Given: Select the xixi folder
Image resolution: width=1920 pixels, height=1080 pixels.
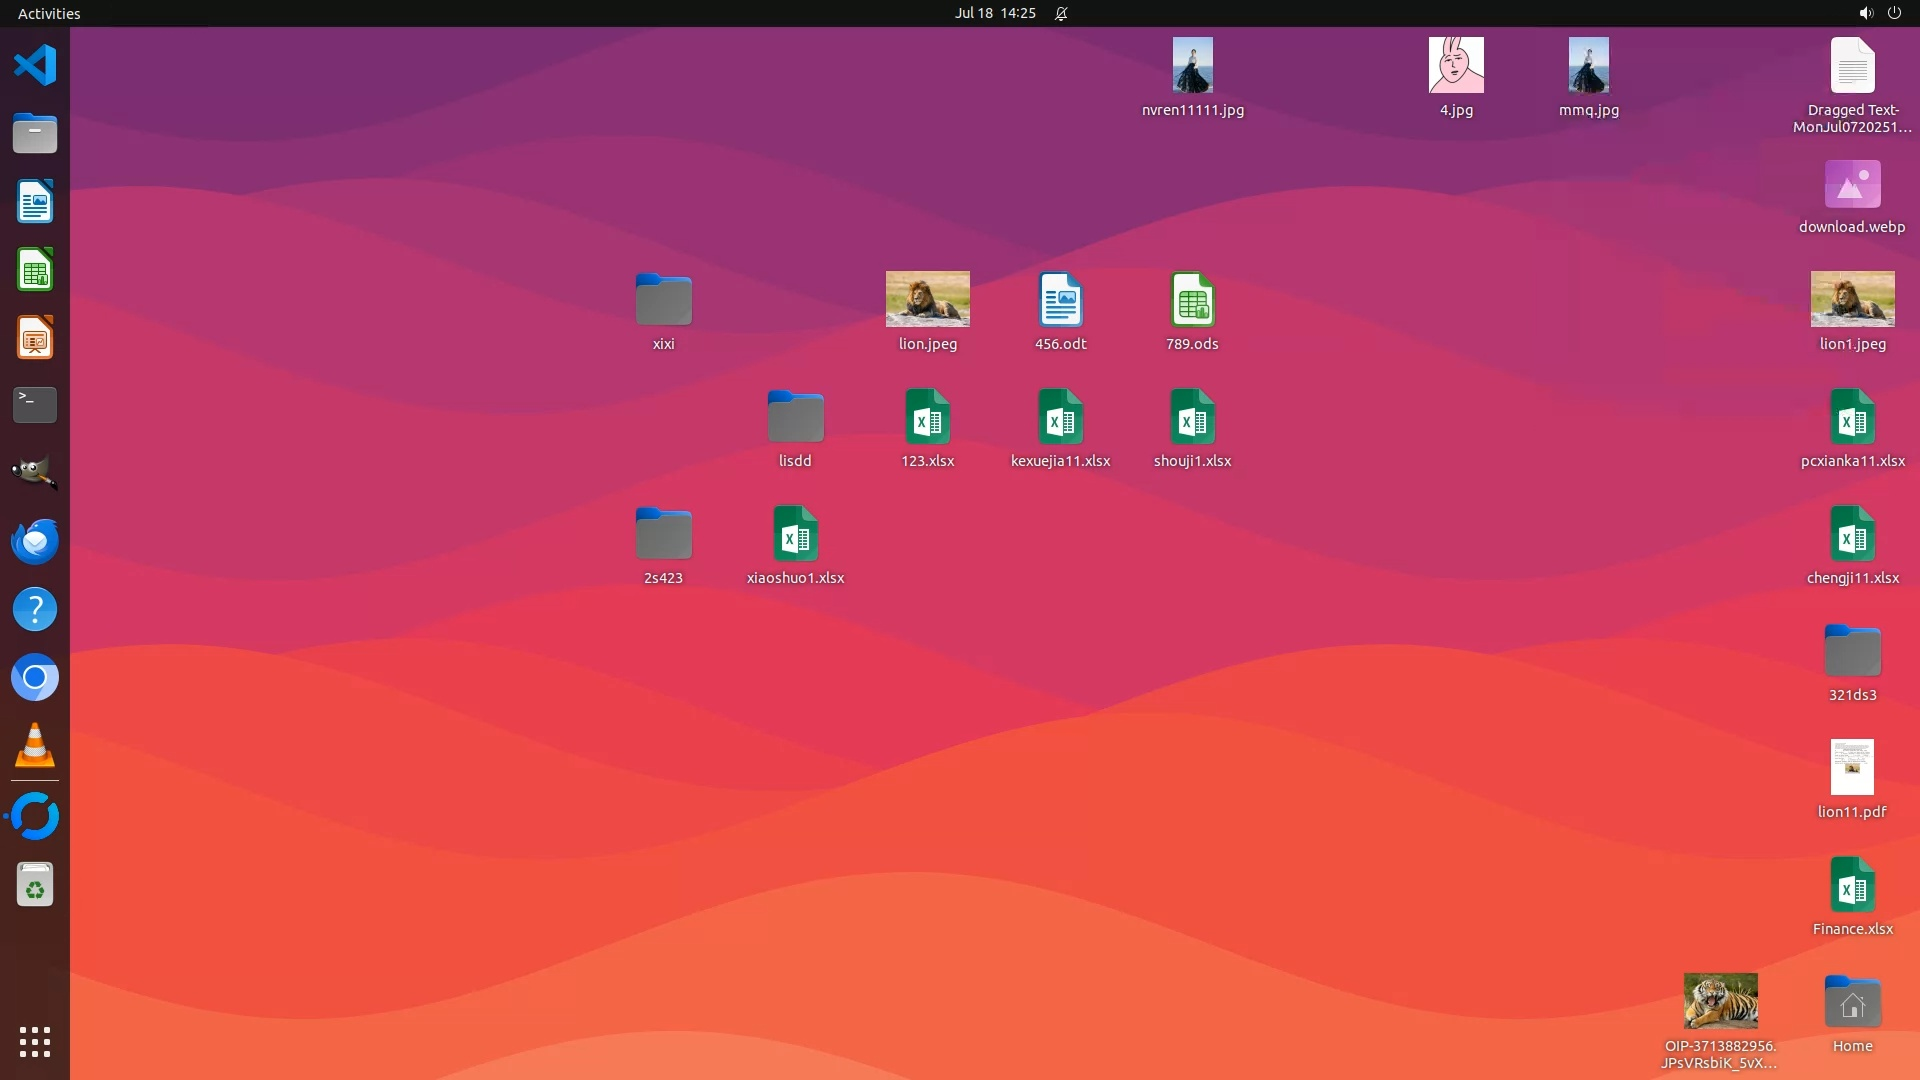Looking at the screenshot, I should tap(663, 300).
